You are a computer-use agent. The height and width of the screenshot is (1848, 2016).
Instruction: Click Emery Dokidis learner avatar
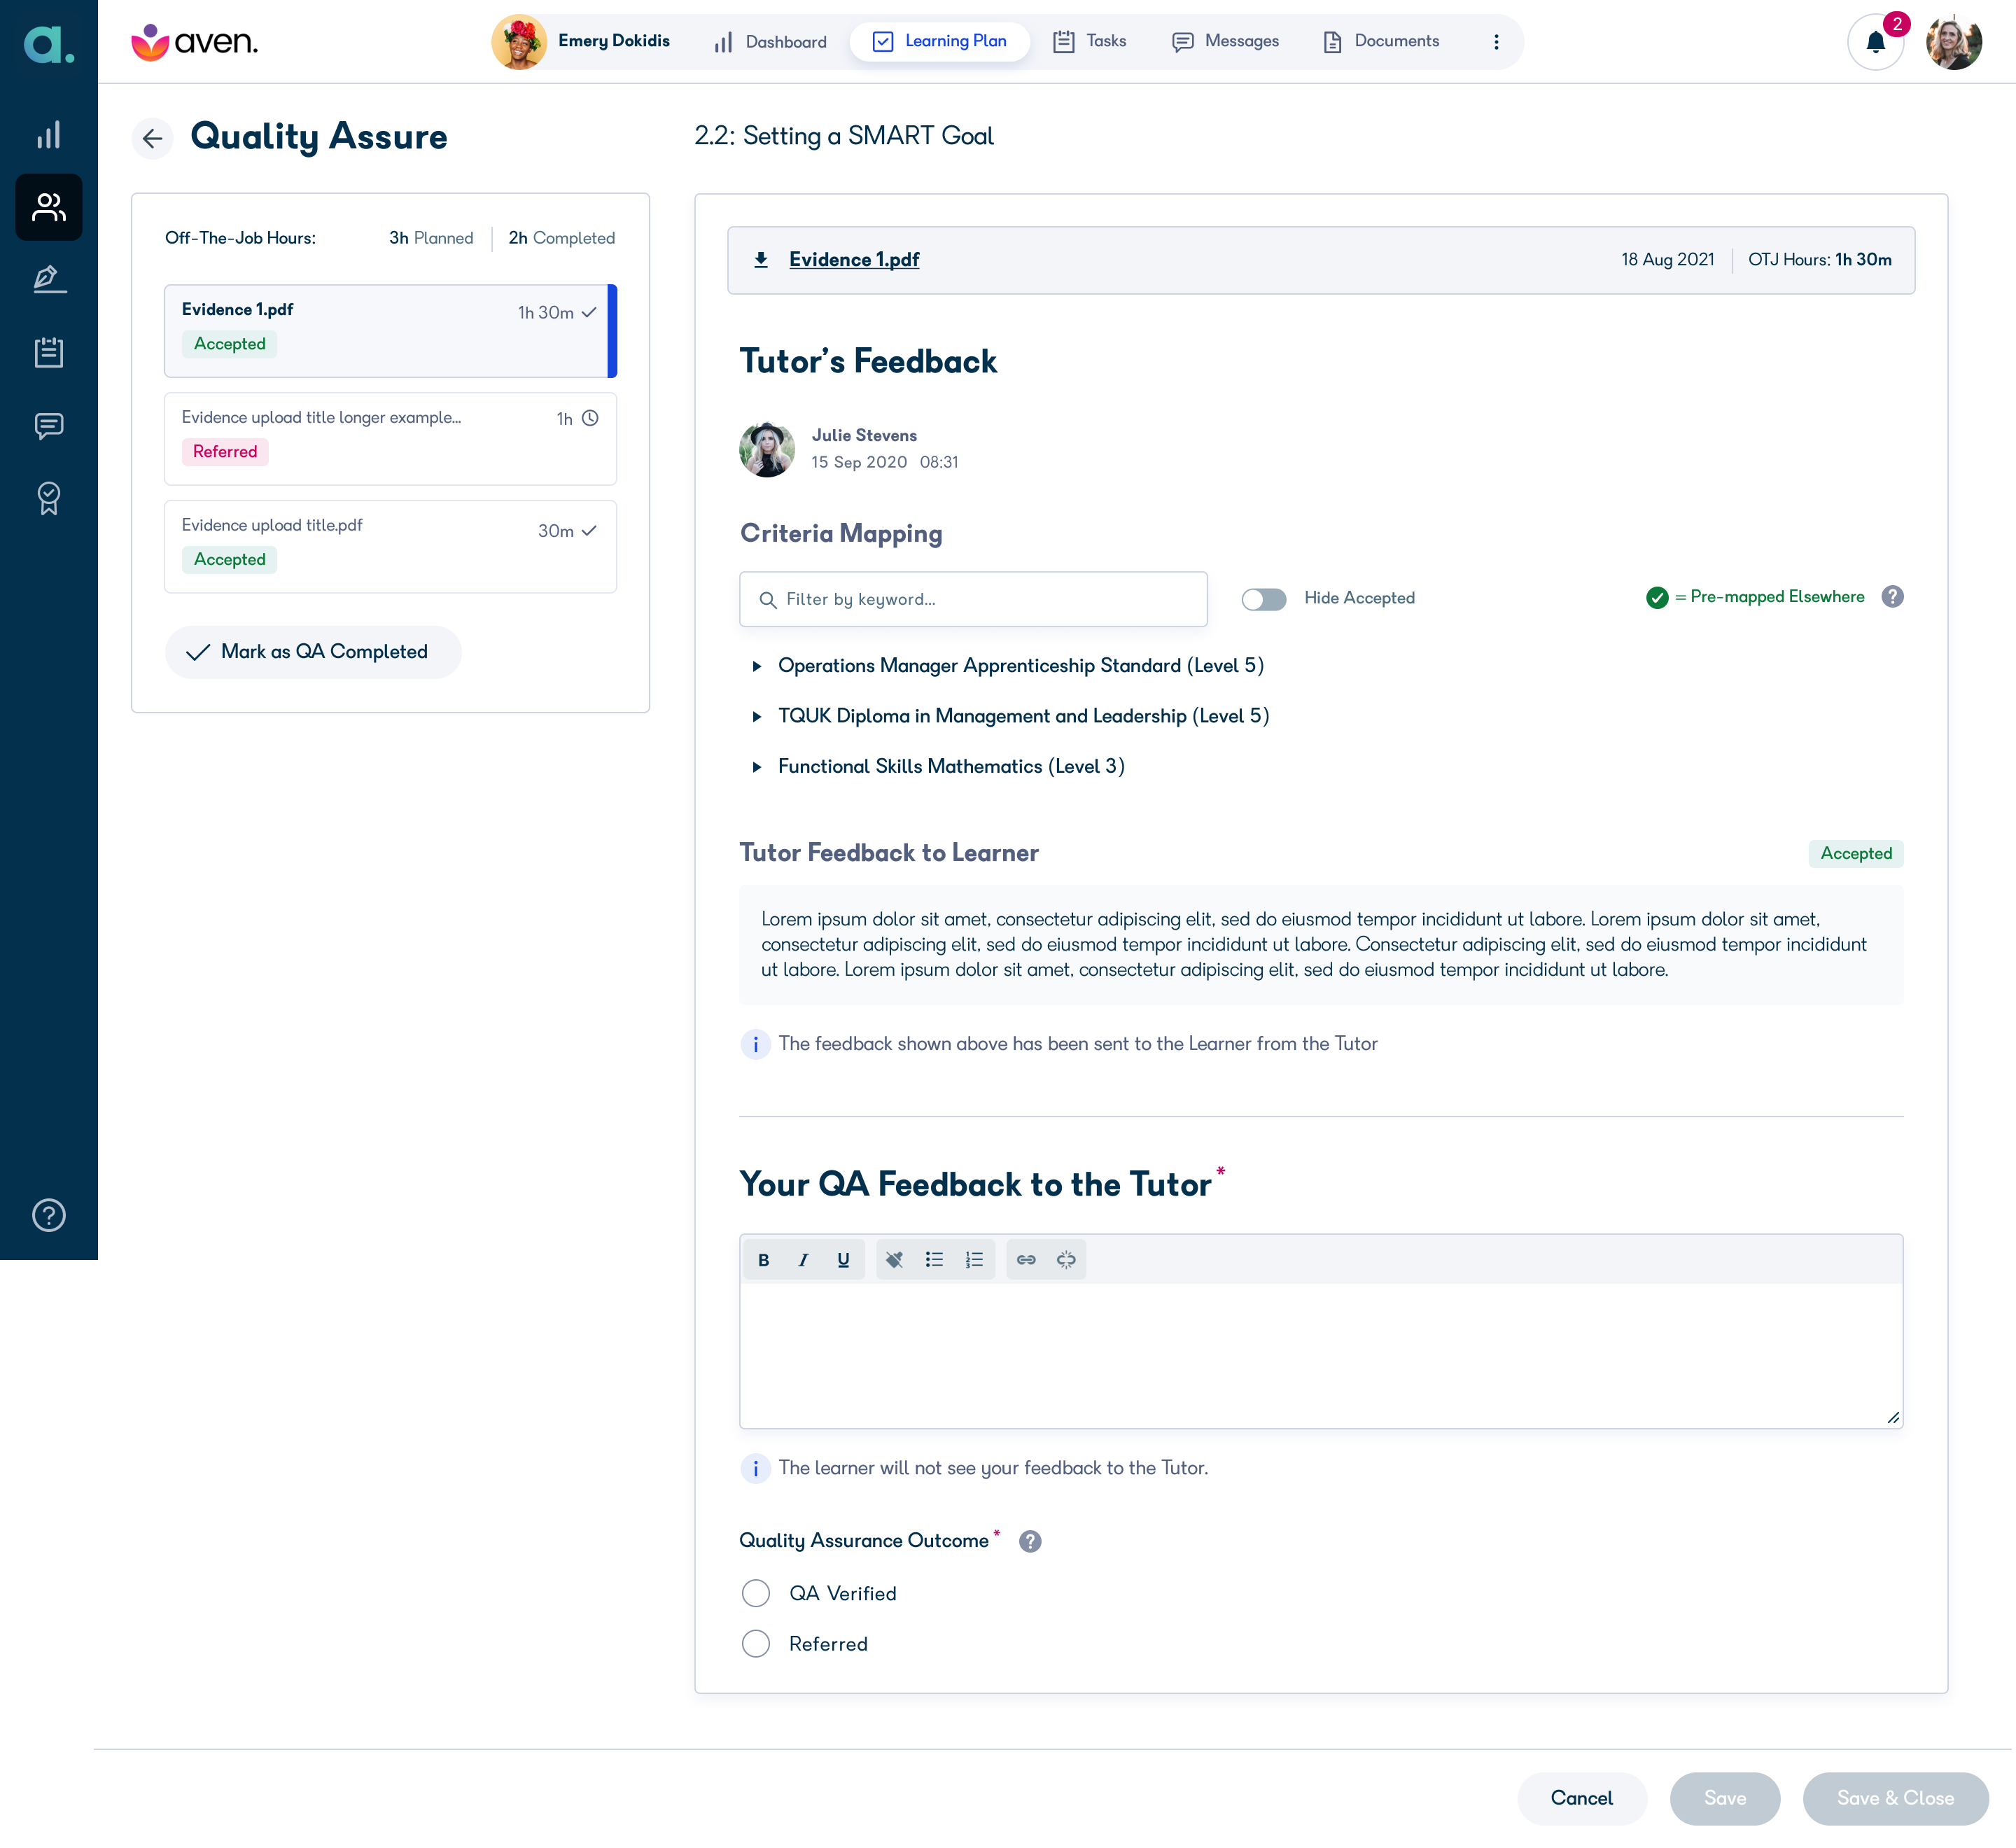519,42
